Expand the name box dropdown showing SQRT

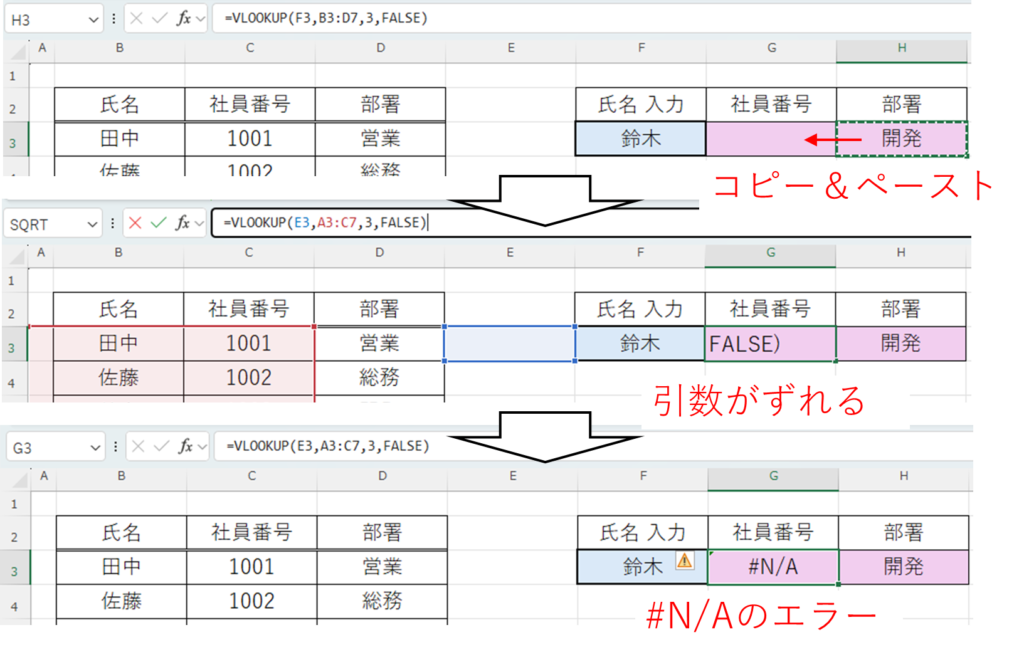(93, 223)
